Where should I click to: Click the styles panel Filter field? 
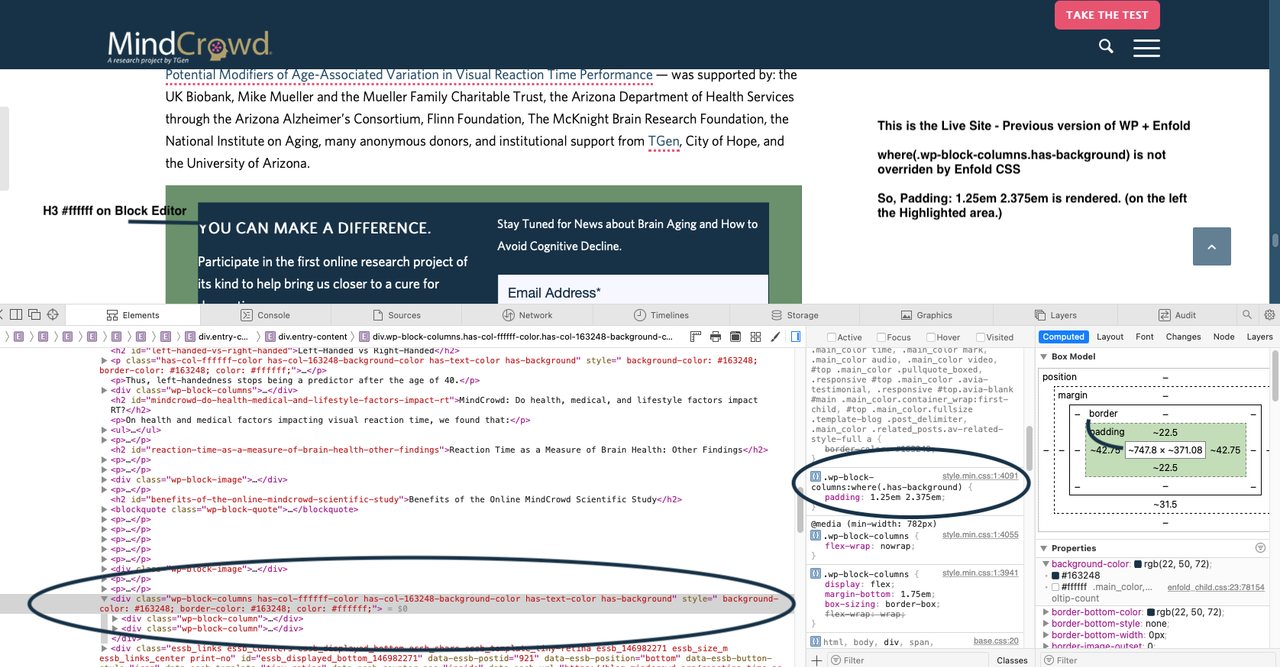(908, 660)
